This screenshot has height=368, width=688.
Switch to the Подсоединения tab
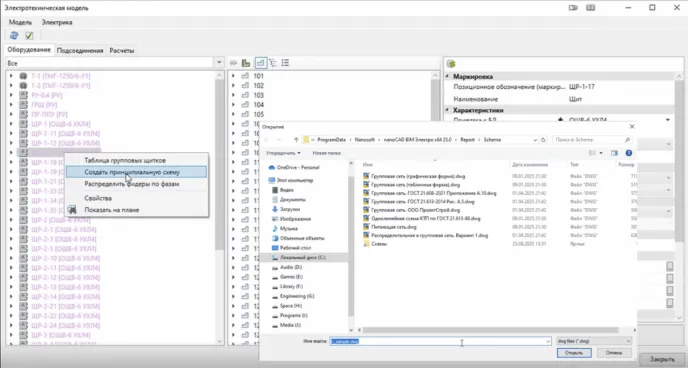(x=80, y=50)
